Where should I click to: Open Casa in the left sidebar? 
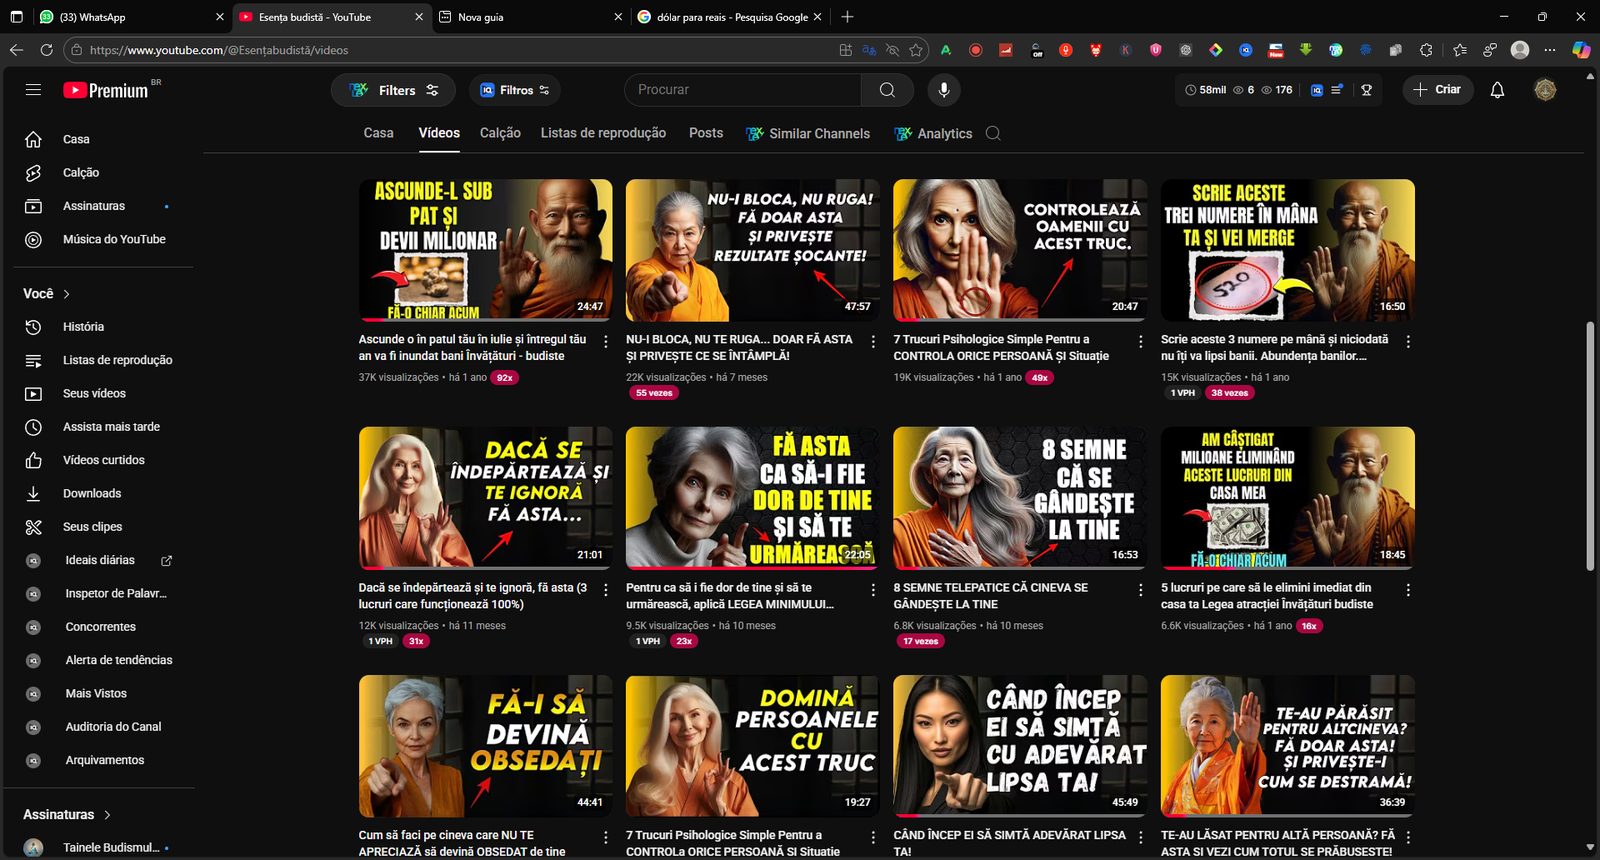point(76,140)
